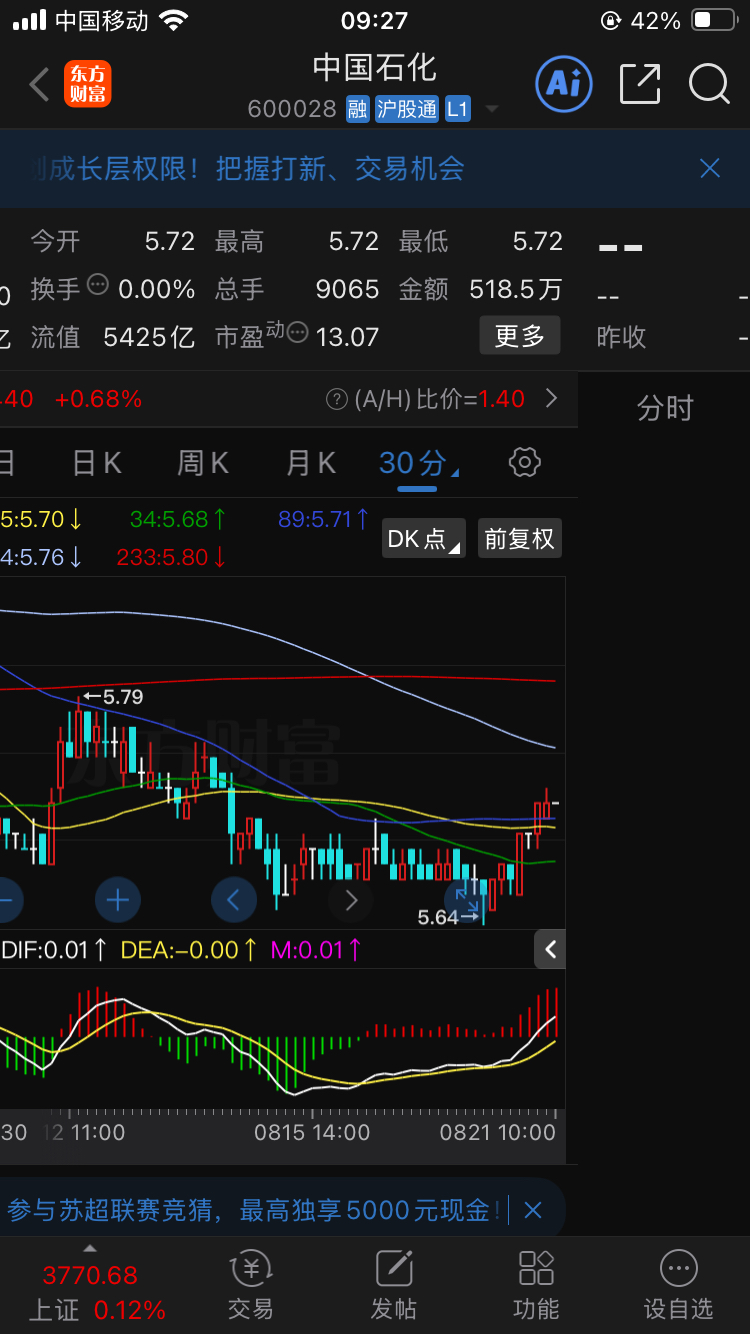Click the 市盈 dynamic info icon
The height and width of the screenshot is (1334, 750).
[x=298, y=332]
